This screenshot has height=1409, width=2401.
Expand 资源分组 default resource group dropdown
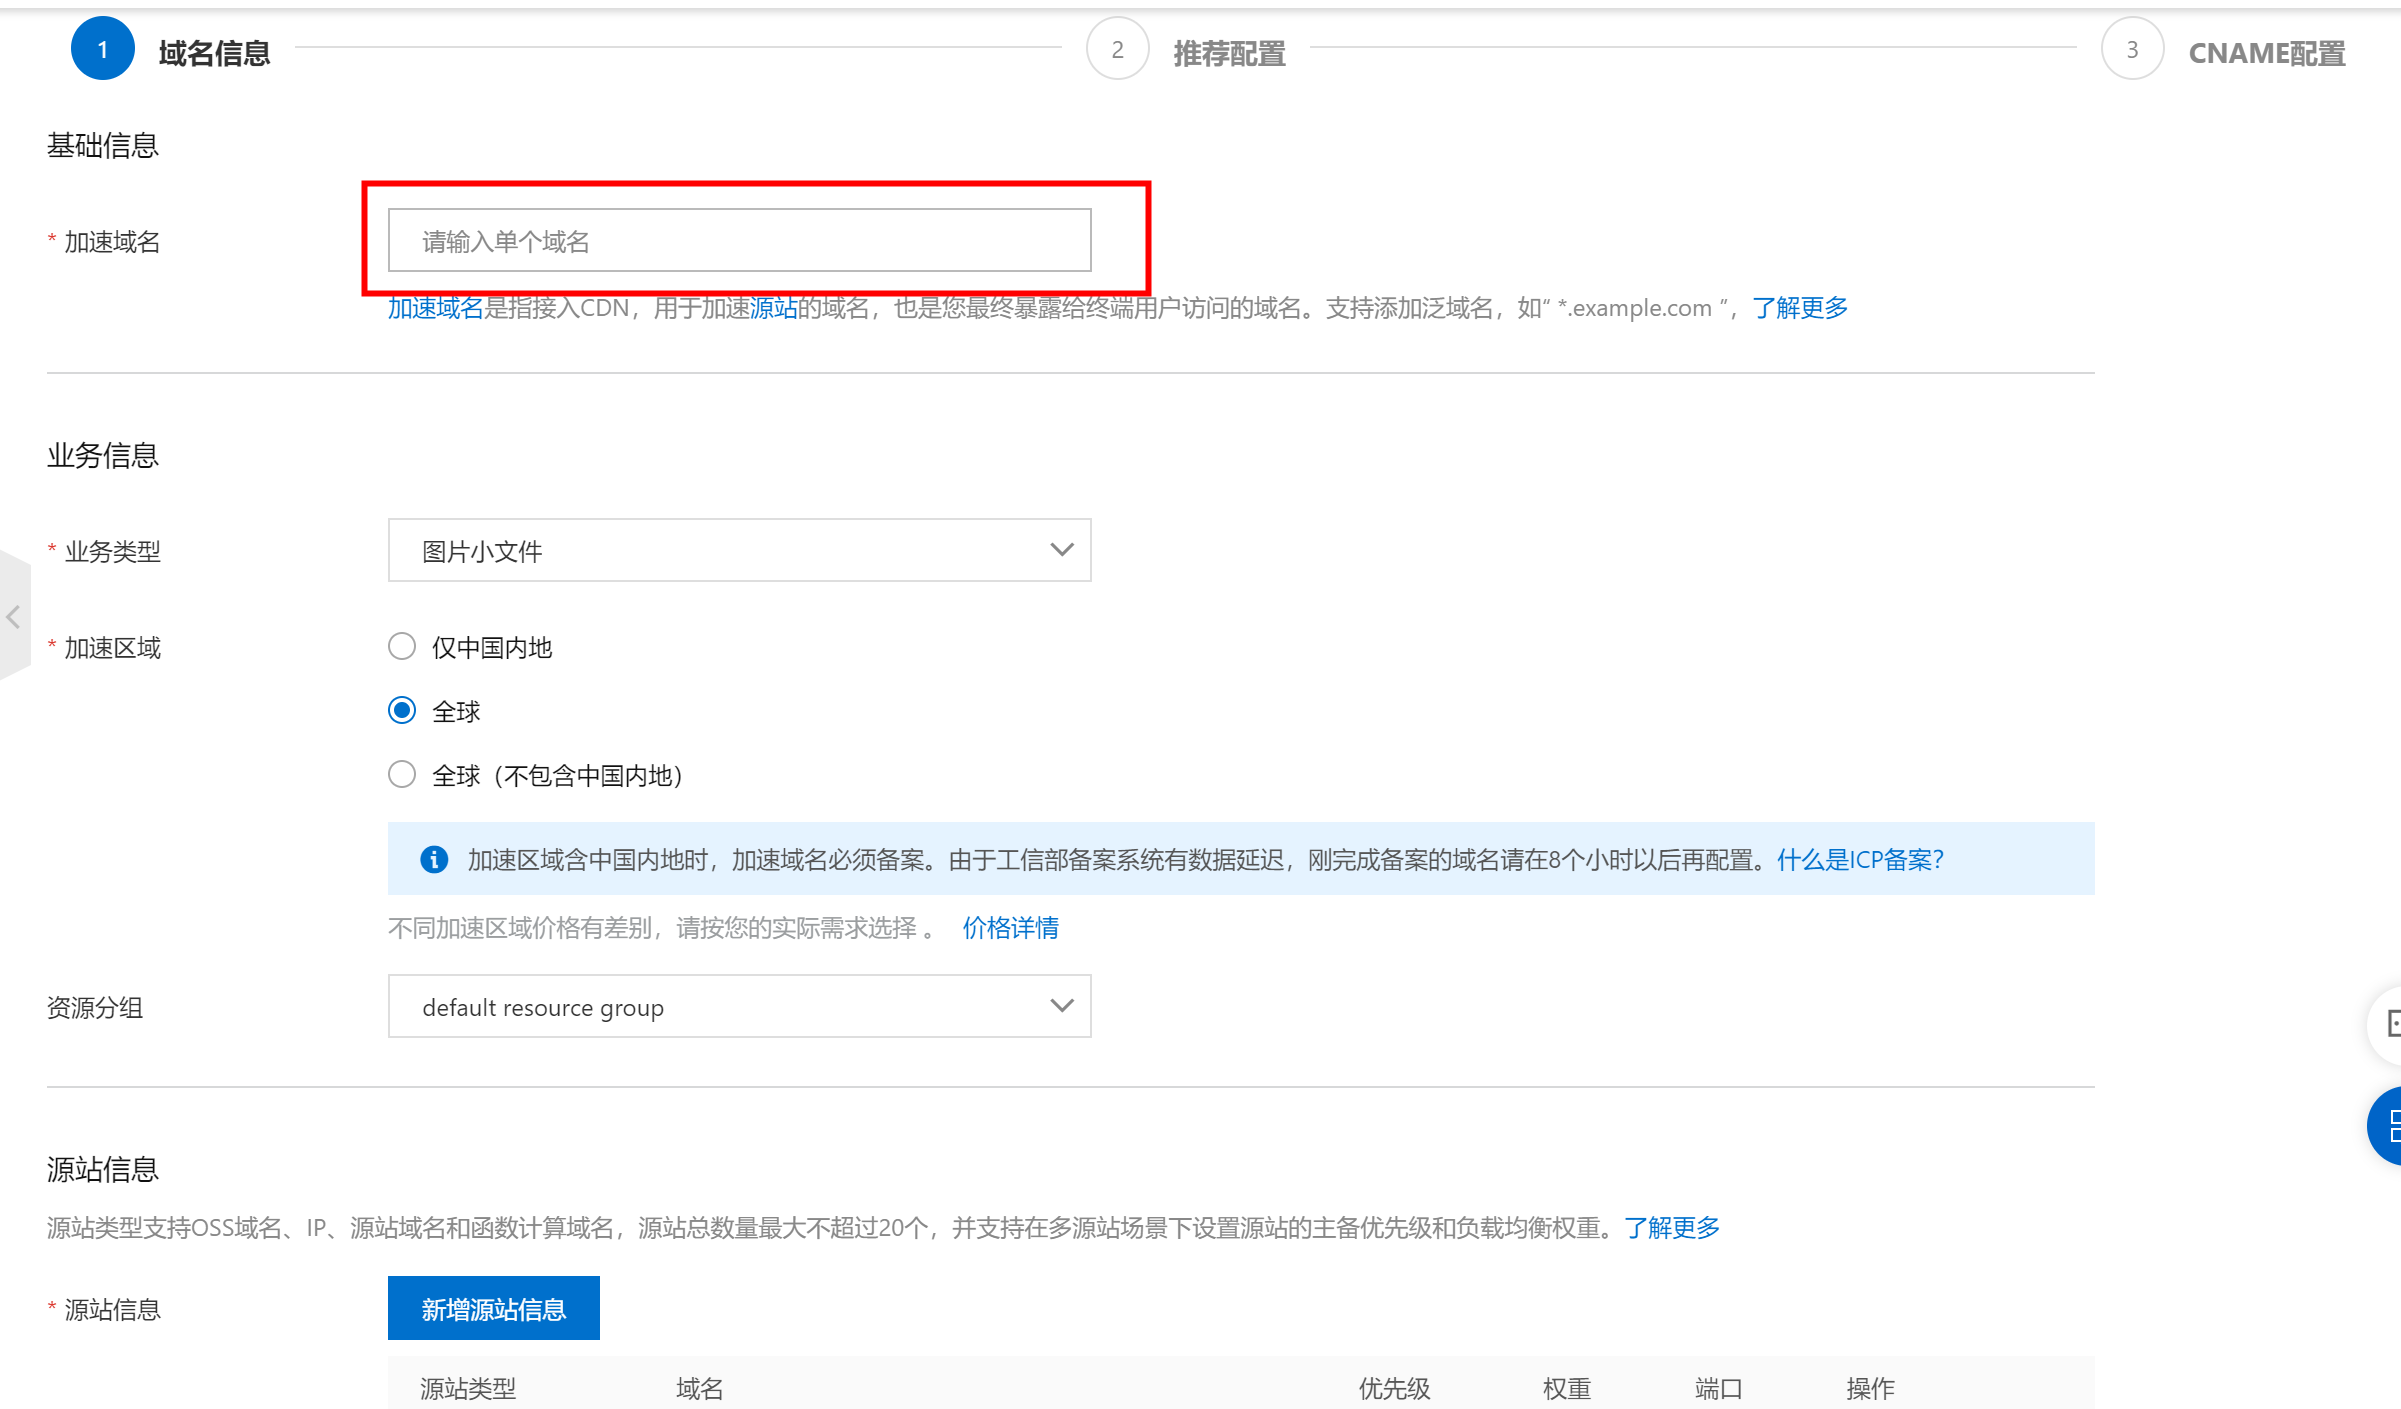(738, 1006)
